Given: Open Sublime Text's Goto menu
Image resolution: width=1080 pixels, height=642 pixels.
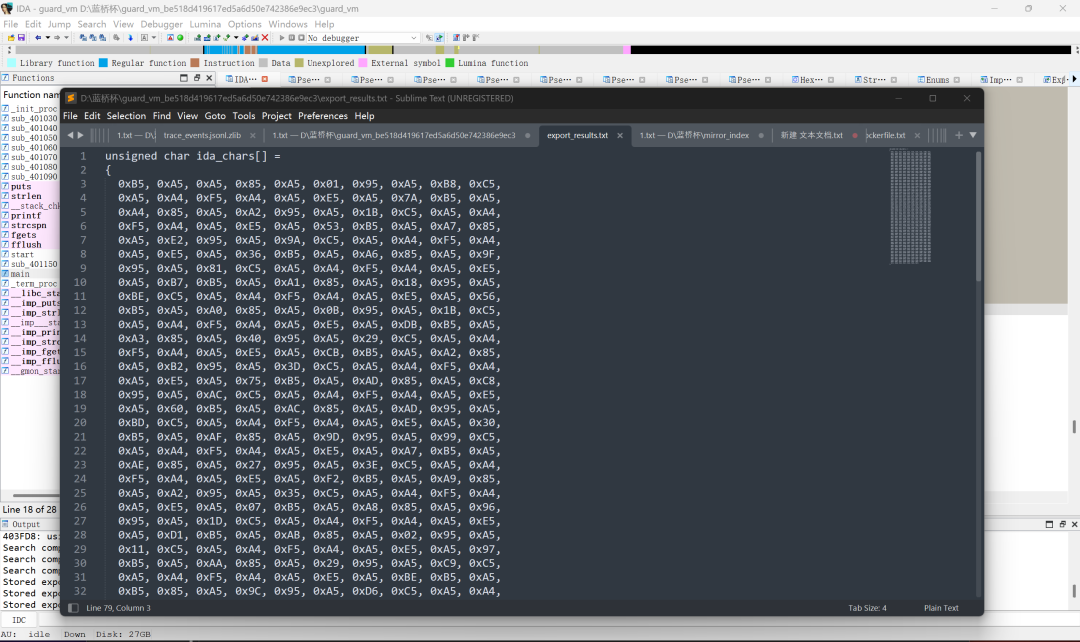Looking at the screenshot, I should [215, 116].
